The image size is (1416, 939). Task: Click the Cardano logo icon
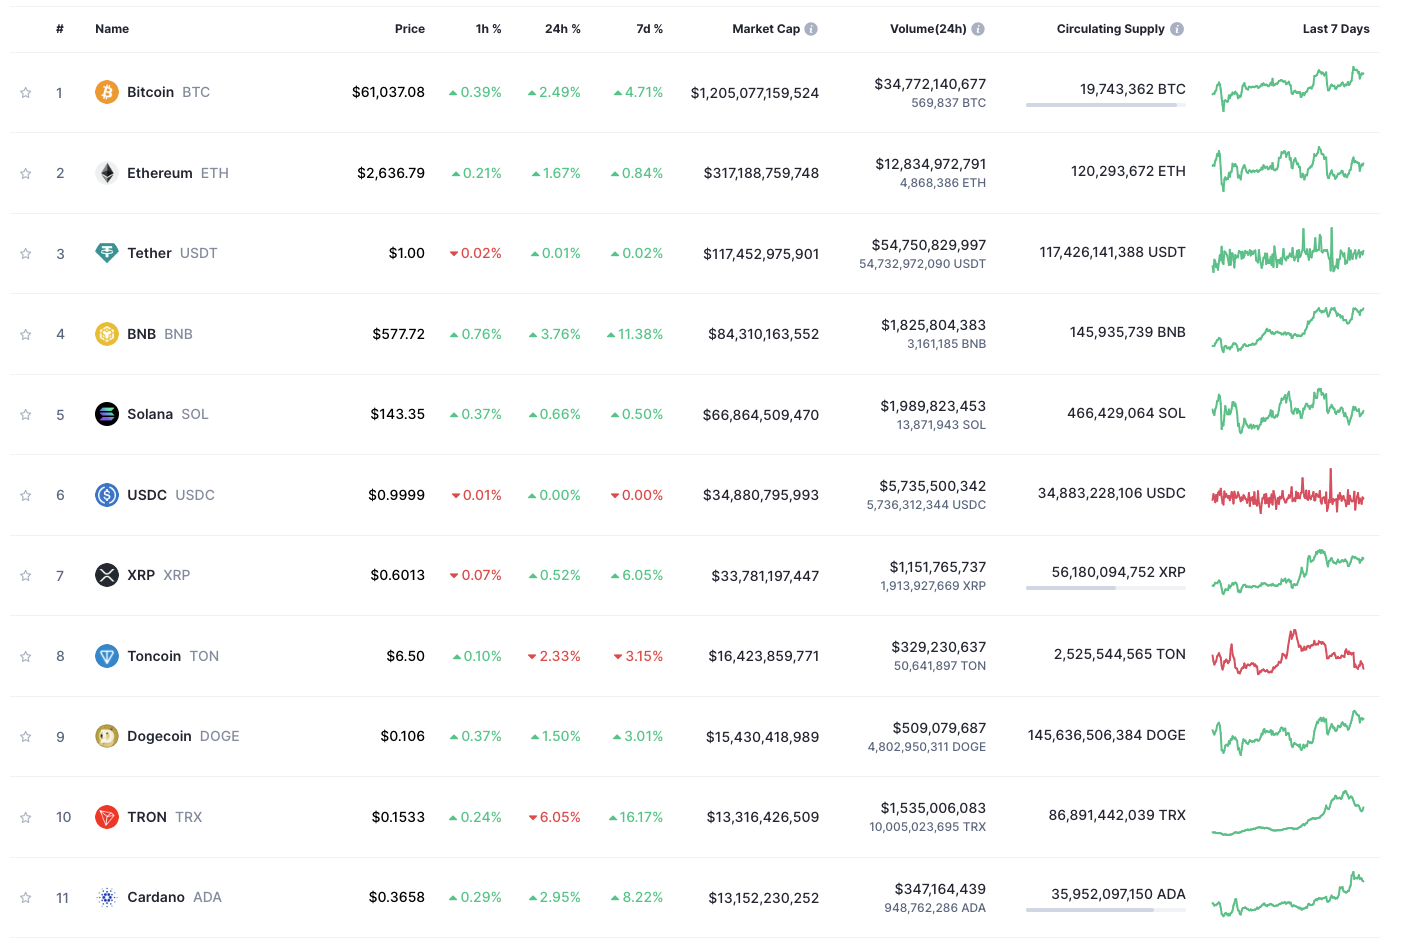coord(107,897)
